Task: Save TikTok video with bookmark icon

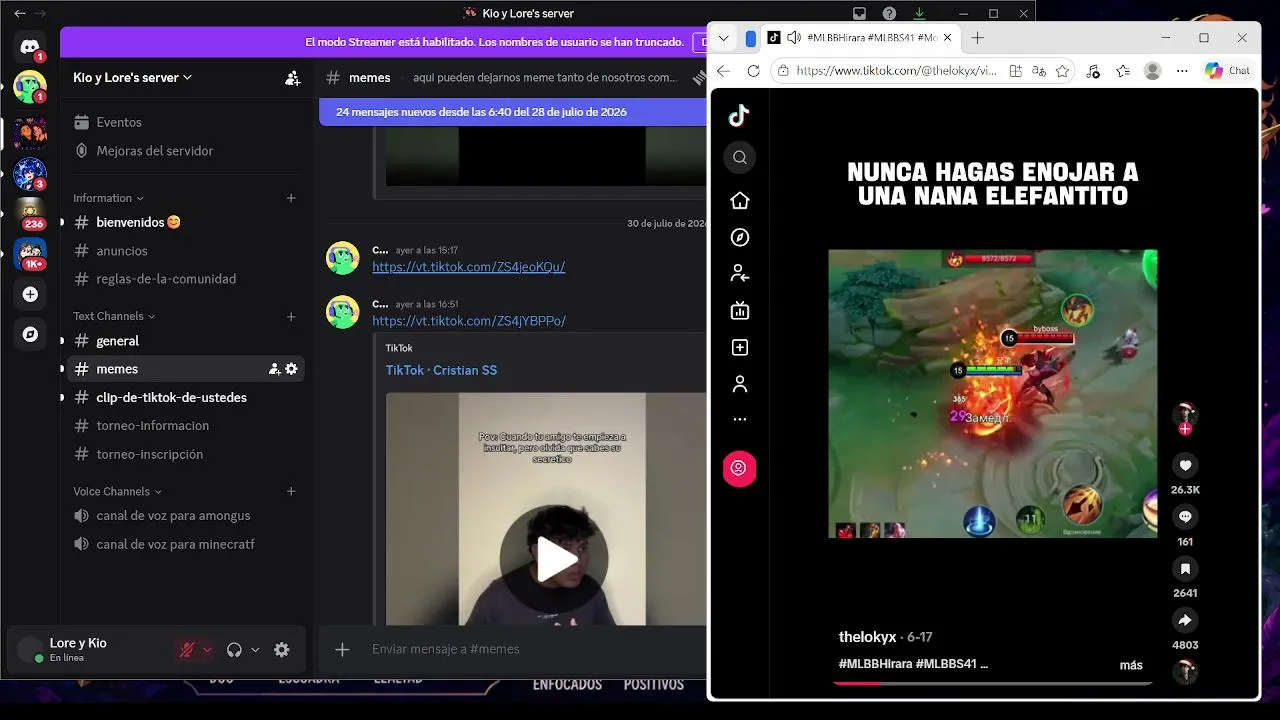Action: 1185,569
